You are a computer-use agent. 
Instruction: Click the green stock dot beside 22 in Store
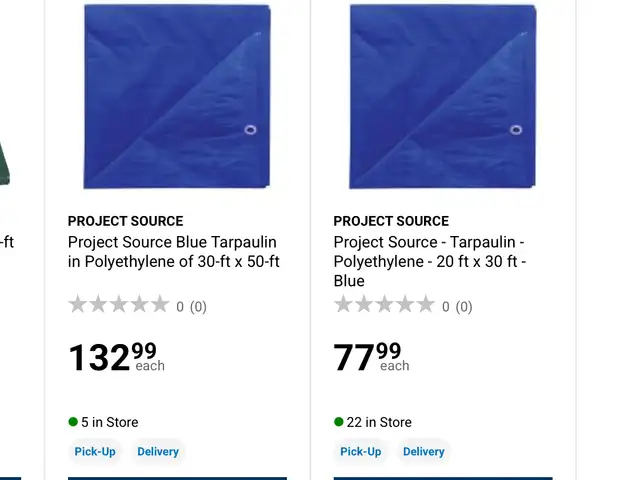(x=339, y=422)
